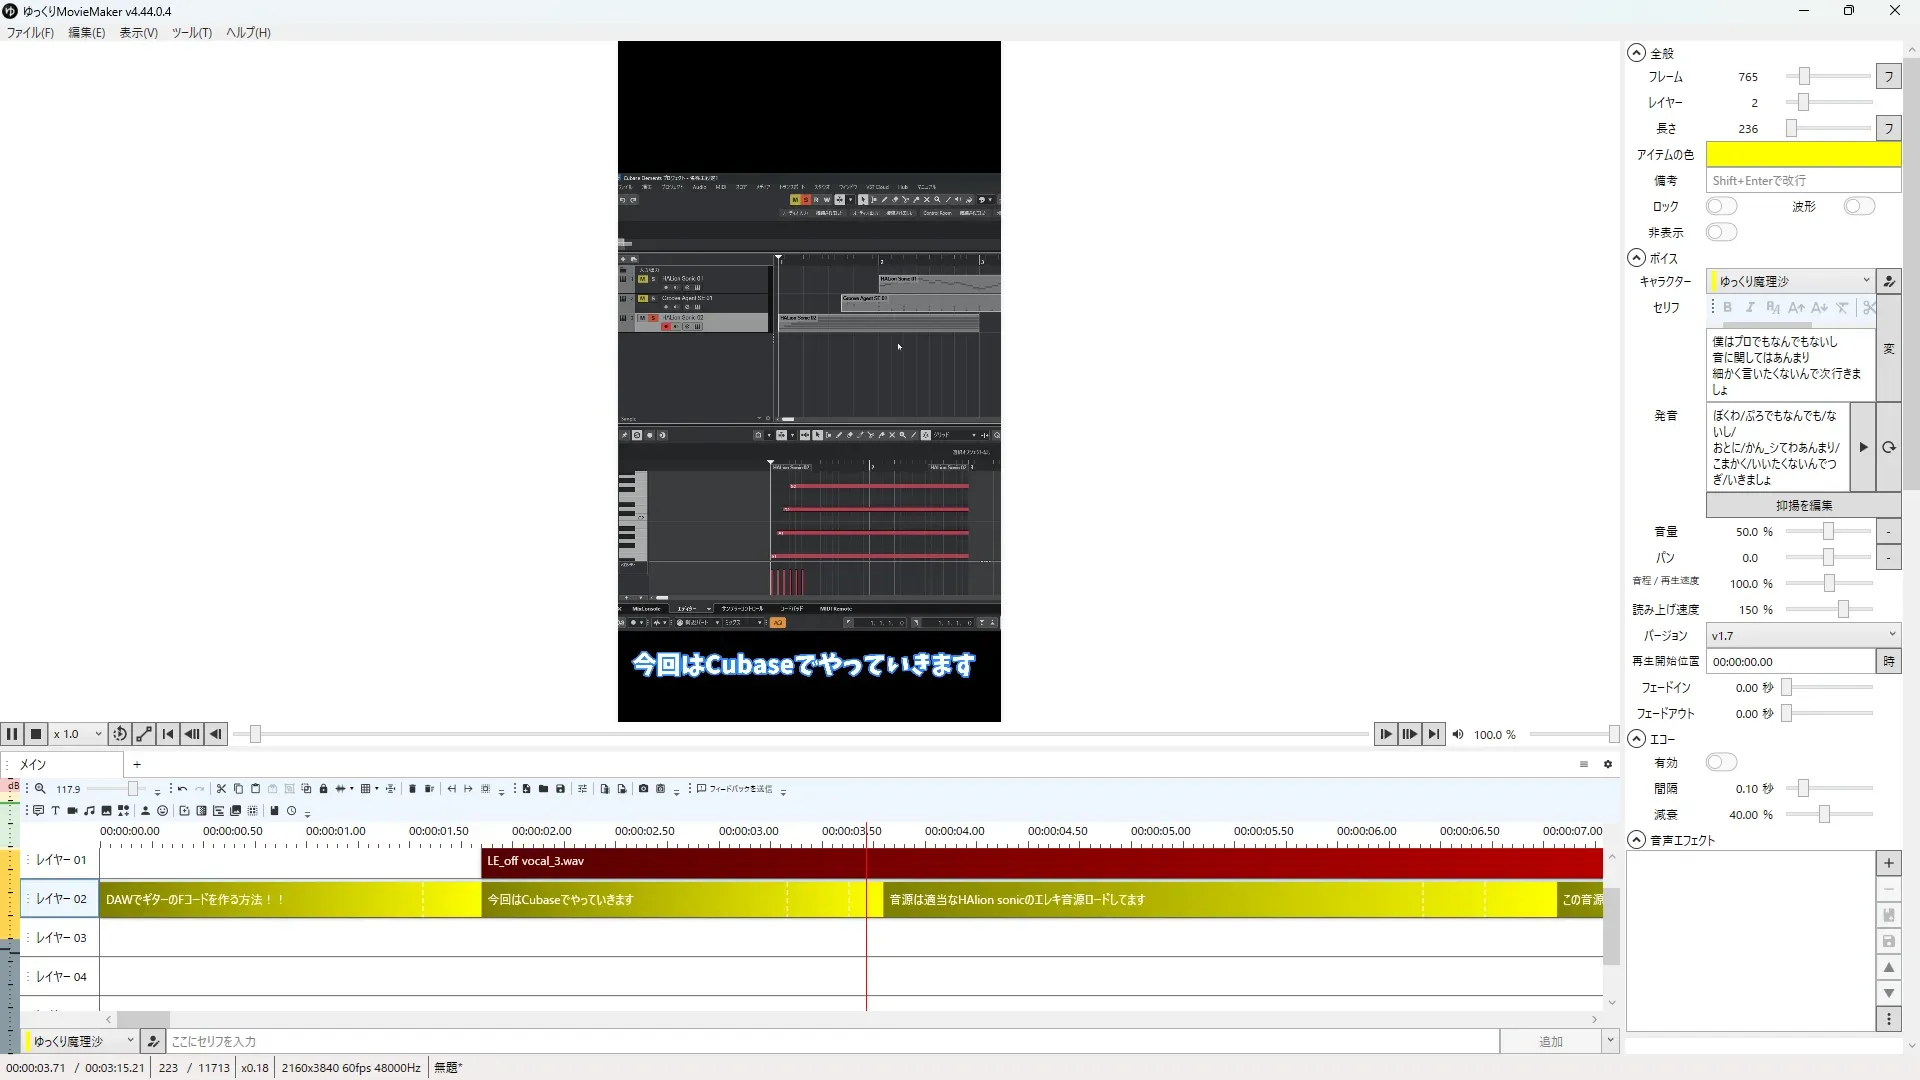Open the ツール(T) menu
The width and height of the screenshot is (1920, 1080).
tap(191, 32)
